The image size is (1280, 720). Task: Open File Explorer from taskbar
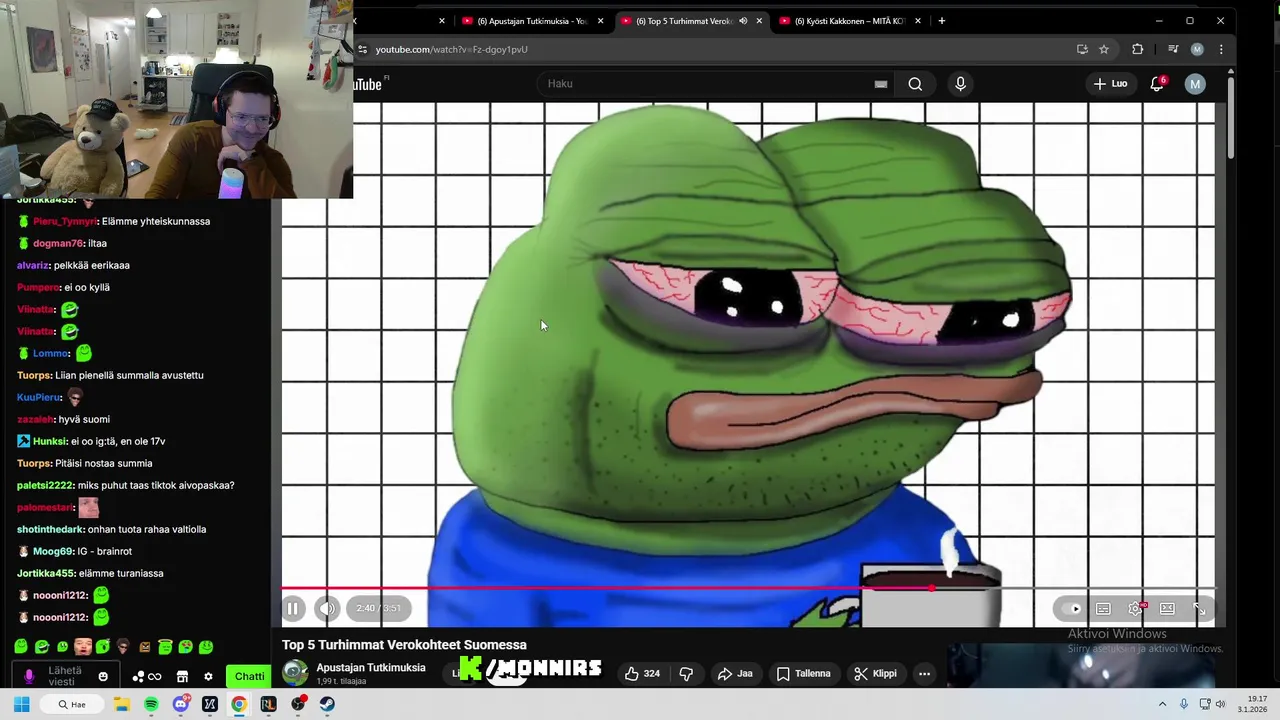(122, 704)
